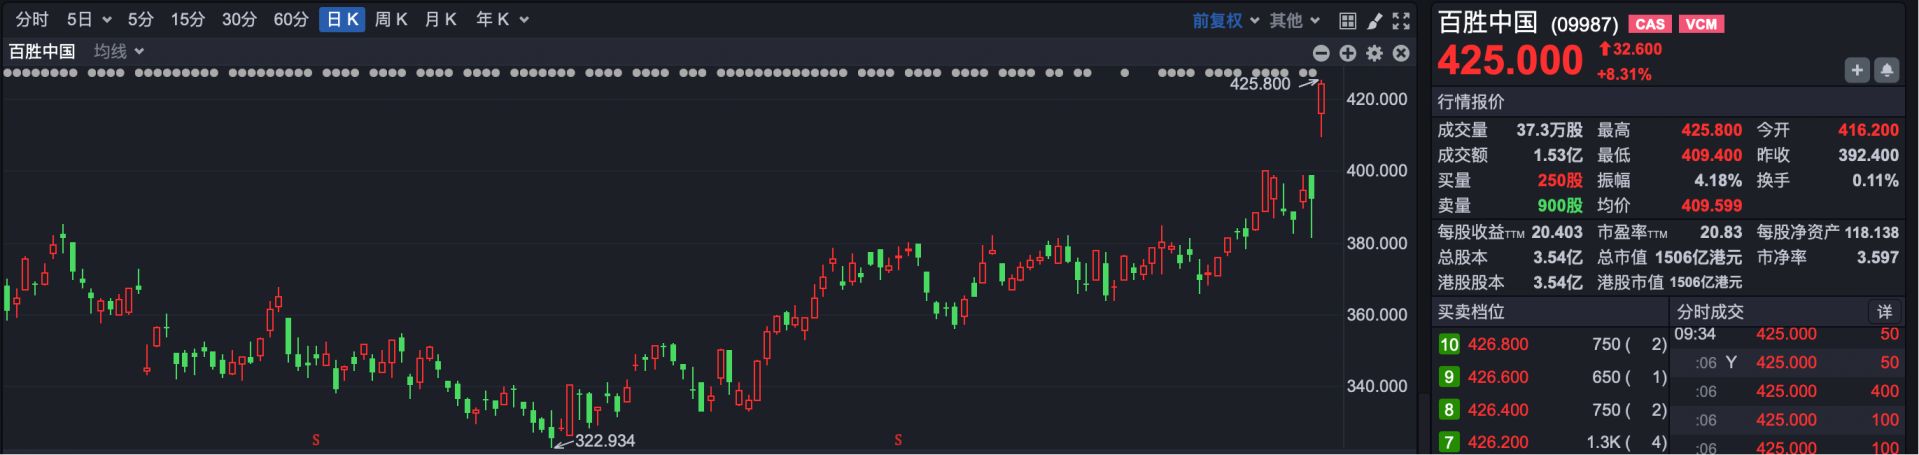The height and width of the screenshot is (455, 1919).
Task: Switch to 周K weekly chart tab
Action: tap(391, 20)
